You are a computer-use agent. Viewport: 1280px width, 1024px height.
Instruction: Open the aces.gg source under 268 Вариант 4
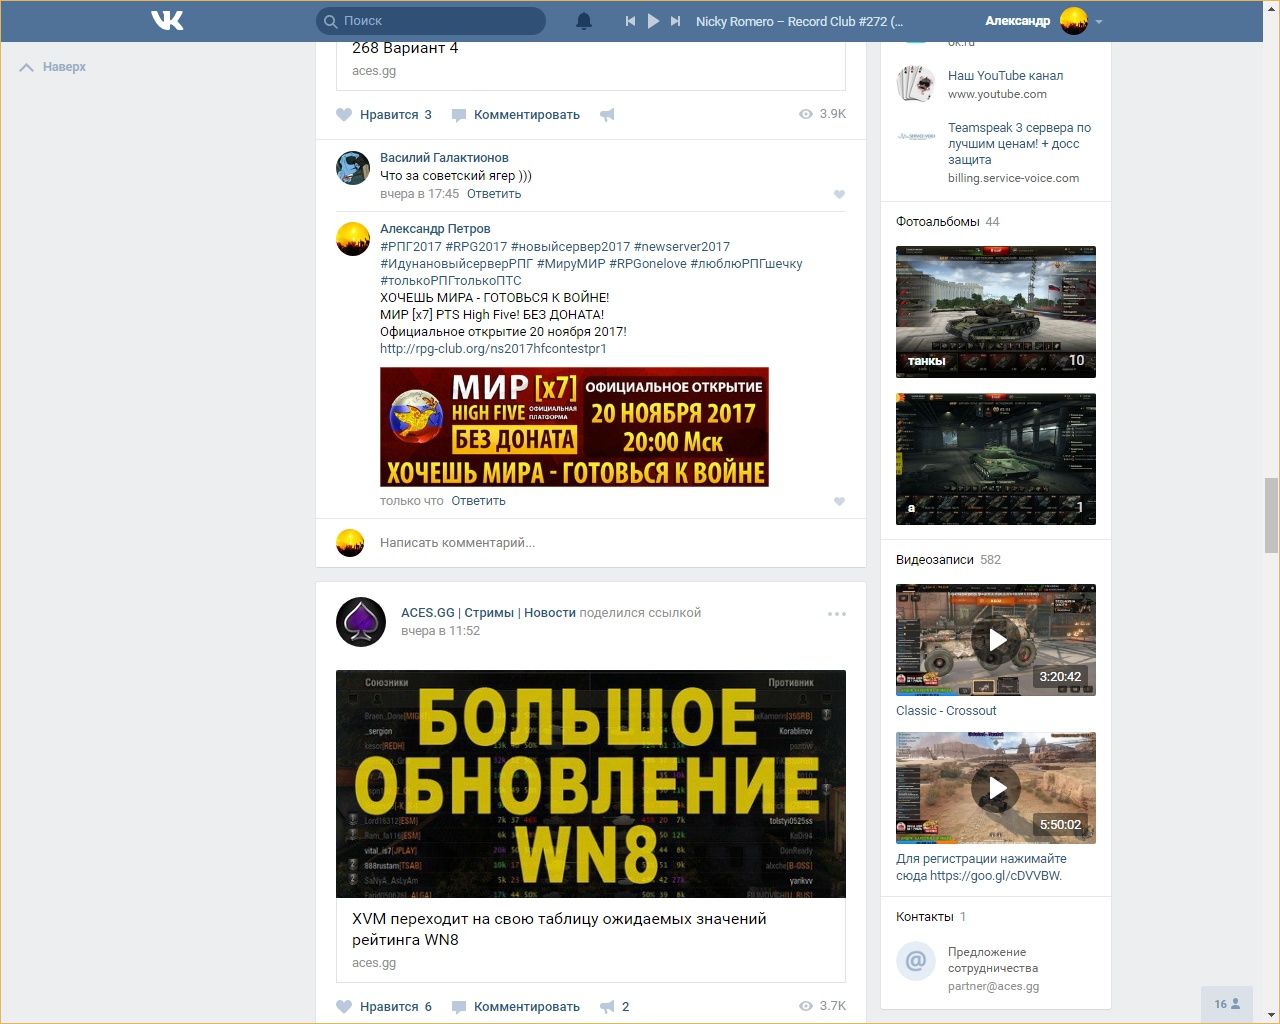pyautogui.click(x=374, y=71)
